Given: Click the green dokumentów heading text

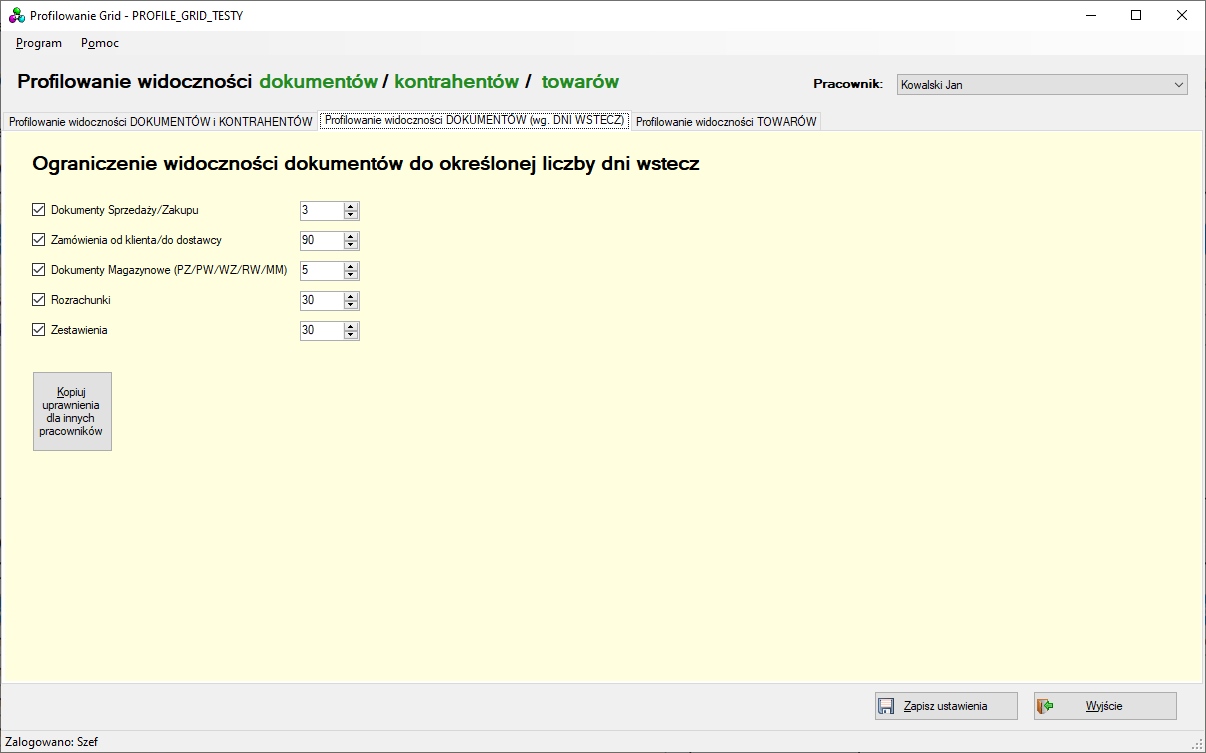Looking at the screenshot, I should (x=319, y=82).
